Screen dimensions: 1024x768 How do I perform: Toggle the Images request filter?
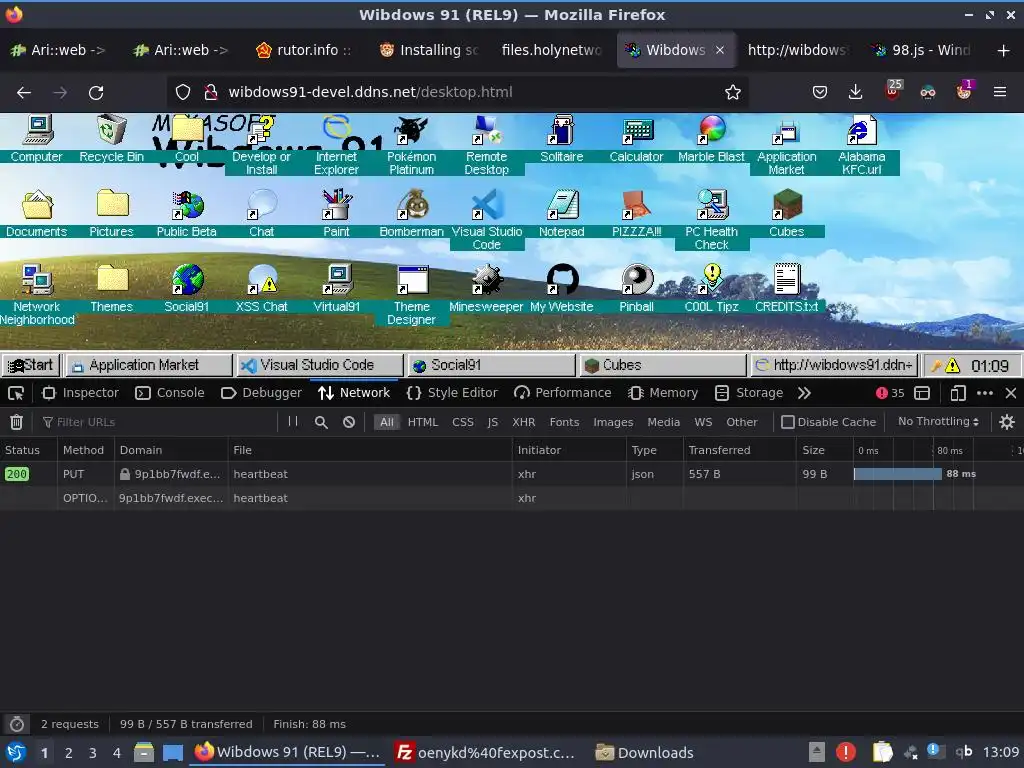[613, 423]
